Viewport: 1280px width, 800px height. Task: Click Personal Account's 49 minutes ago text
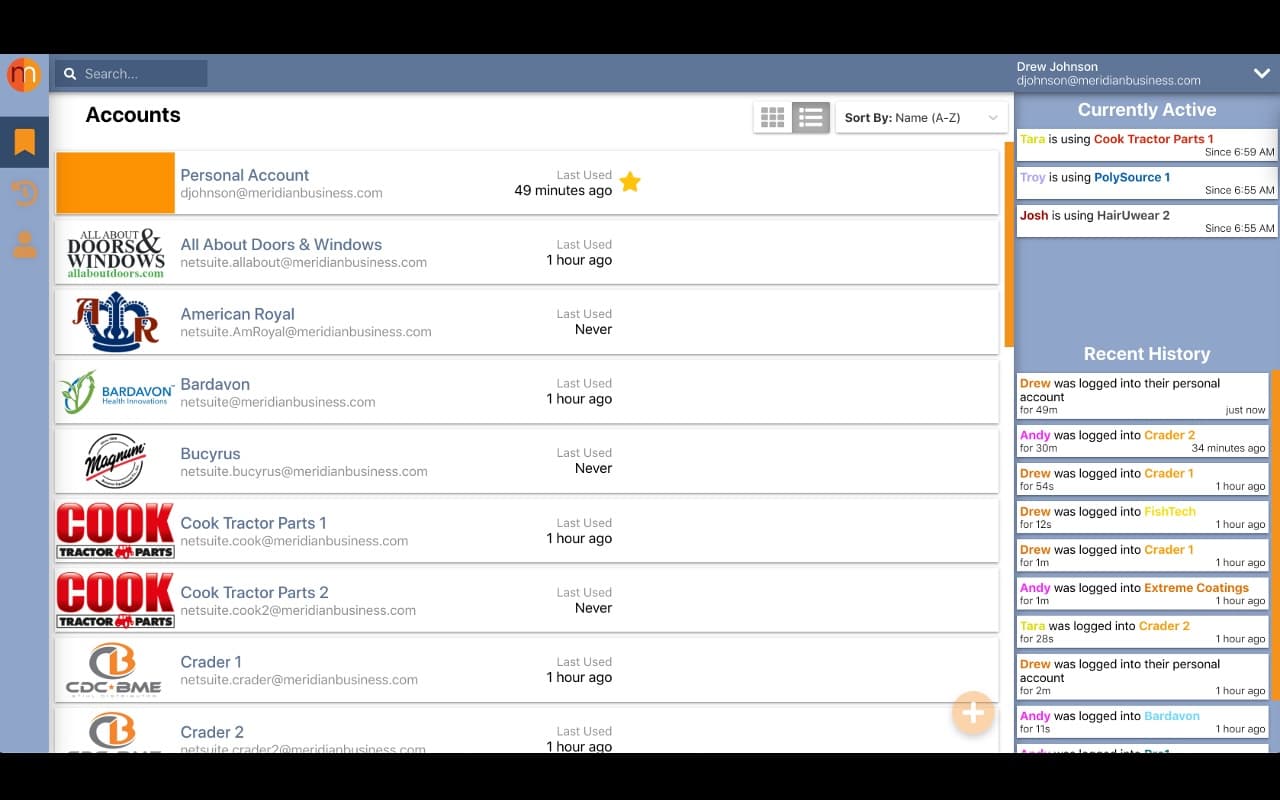[563, 191]
